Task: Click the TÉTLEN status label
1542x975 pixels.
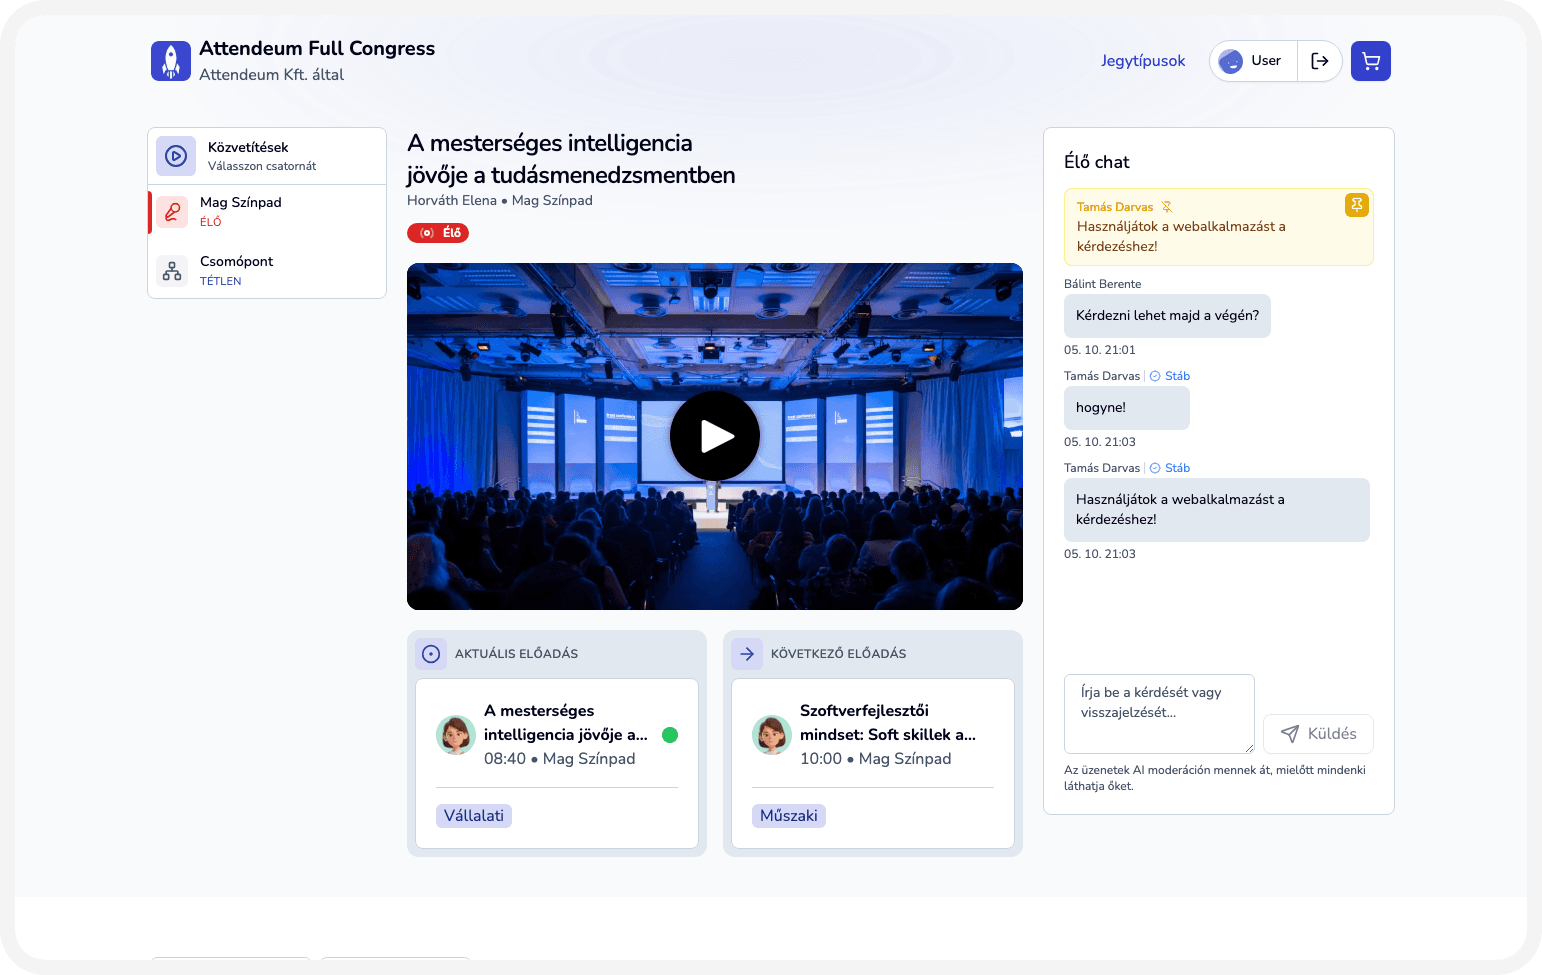Action: pyautogui.click(x=221, y=281)
